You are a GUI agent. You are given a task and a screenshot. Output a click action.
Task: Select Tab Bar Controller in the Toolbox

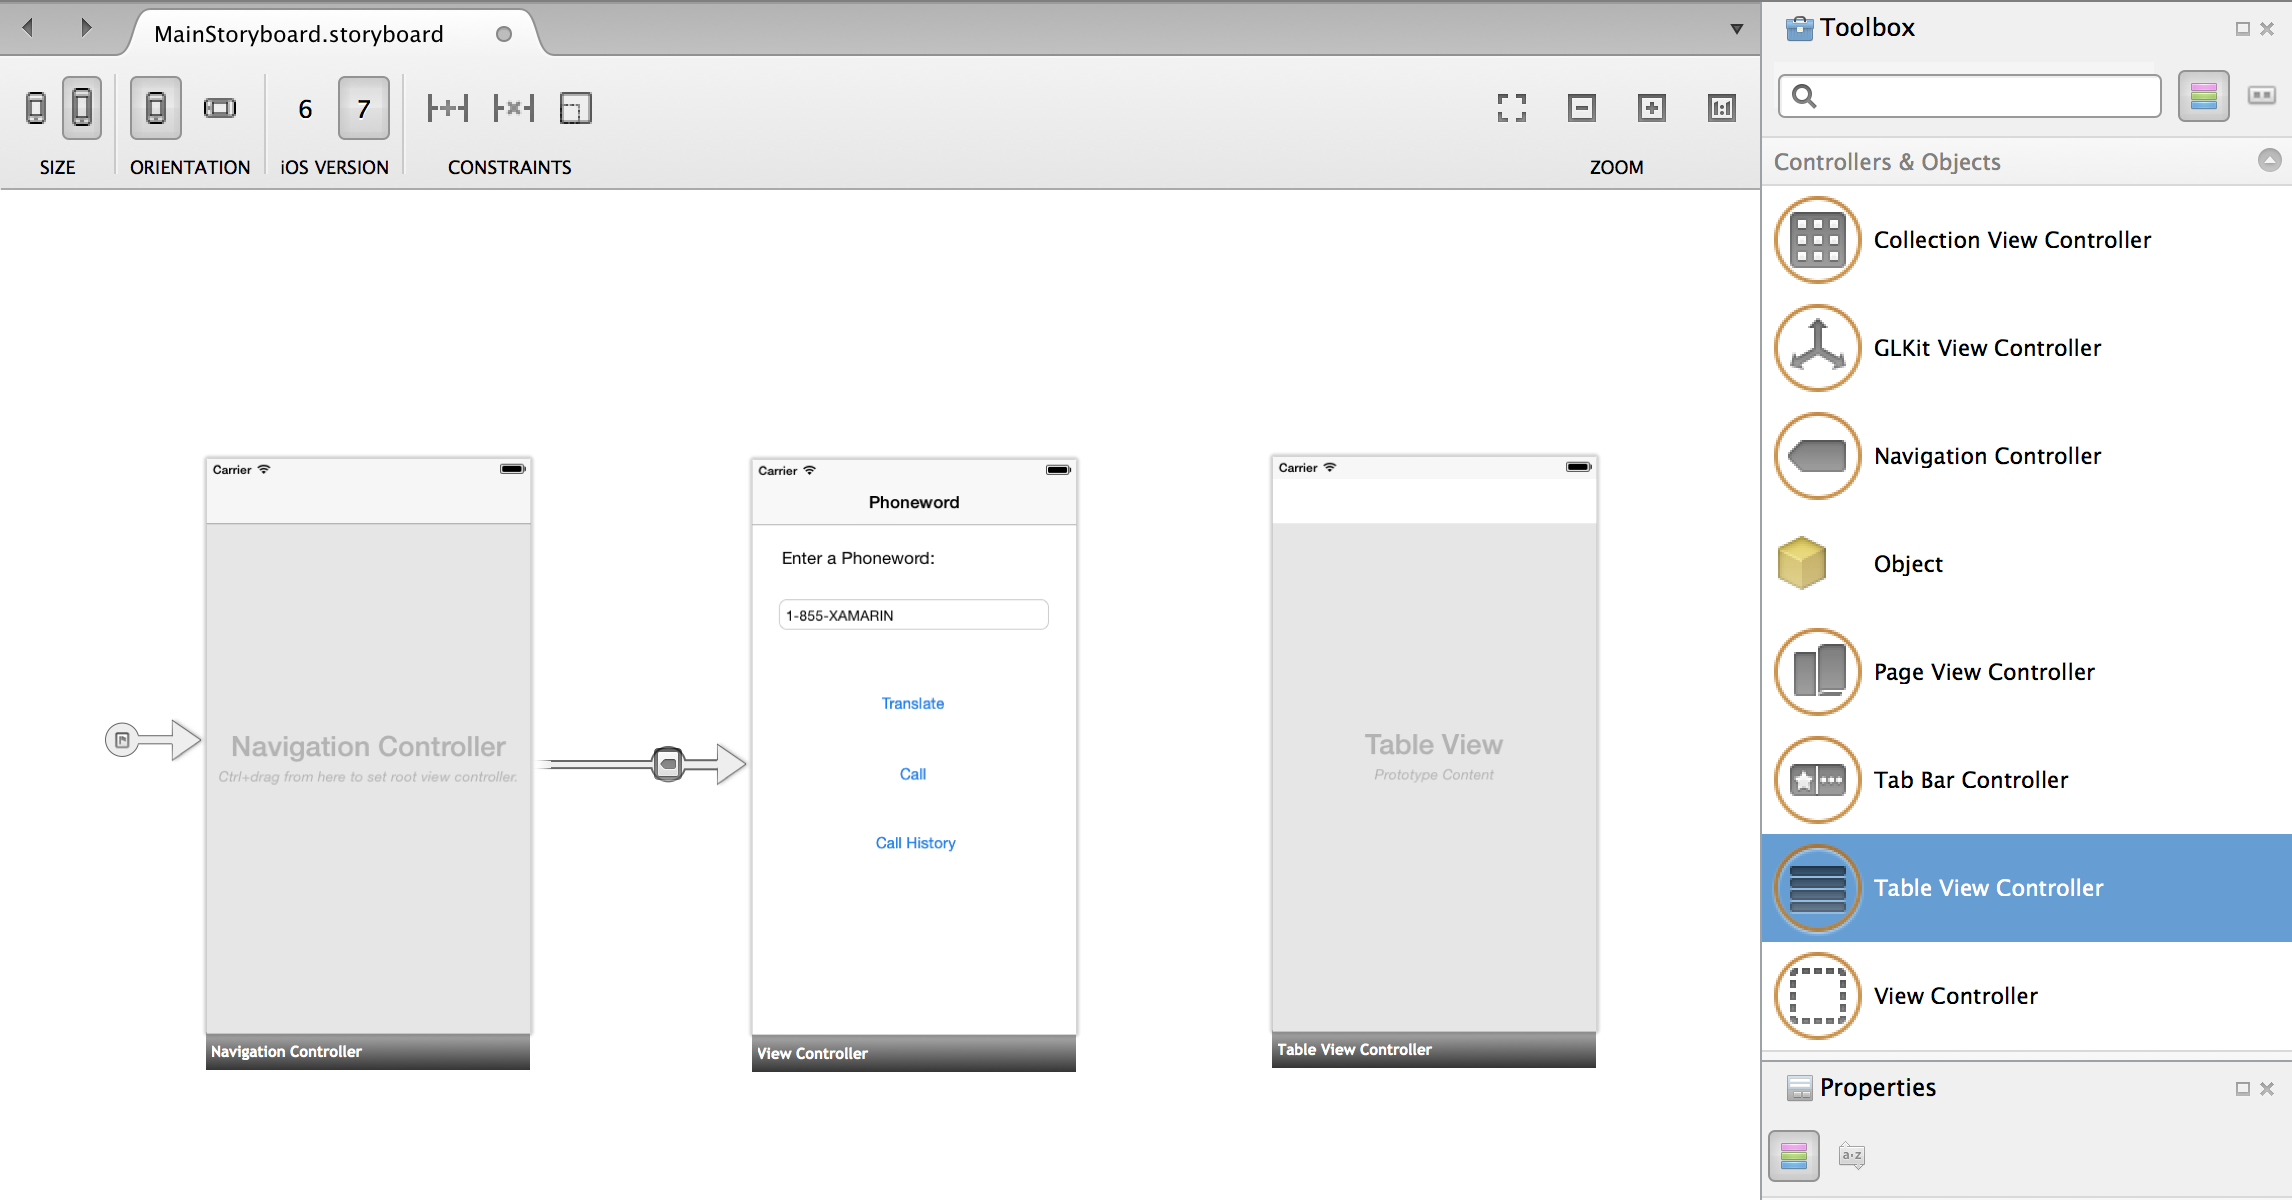[x=1970, y=780]
